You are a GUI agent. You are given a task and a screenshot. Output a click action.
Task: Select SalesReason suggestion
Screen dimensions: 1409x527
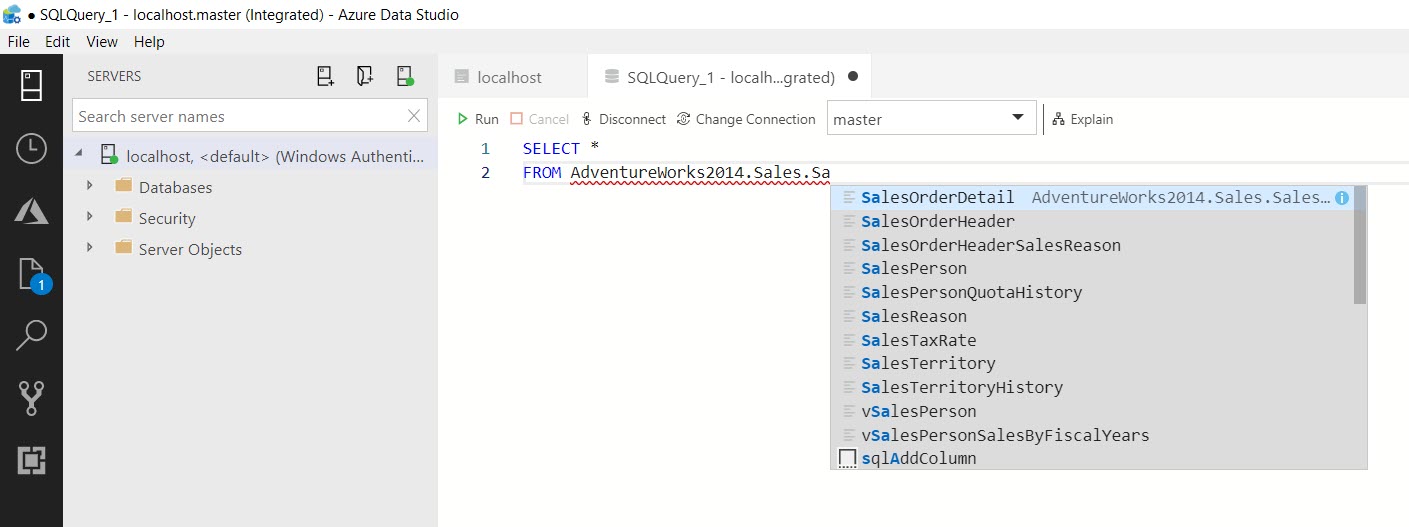click(1091, 317)
